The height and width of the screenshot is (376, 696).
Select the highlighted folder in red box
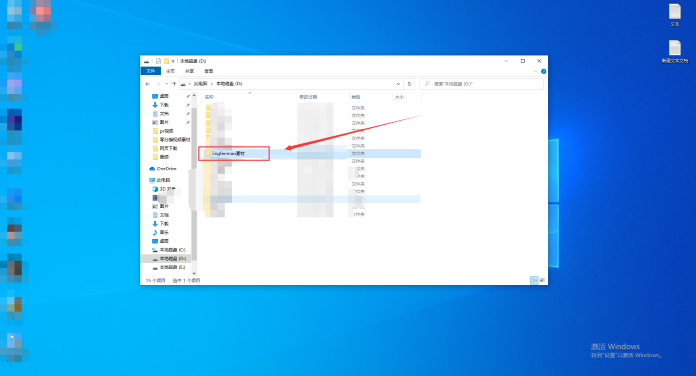point(234,153)
